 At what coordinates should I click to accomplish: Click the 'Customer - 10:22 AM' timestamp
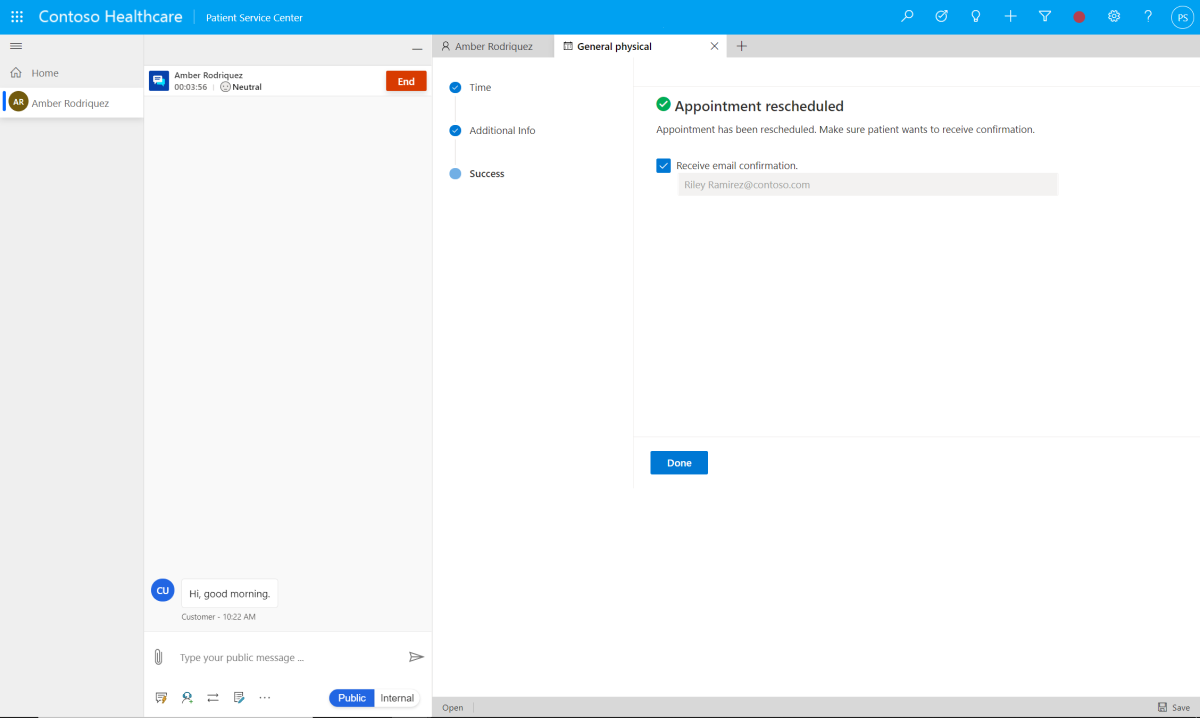(218, 617)
